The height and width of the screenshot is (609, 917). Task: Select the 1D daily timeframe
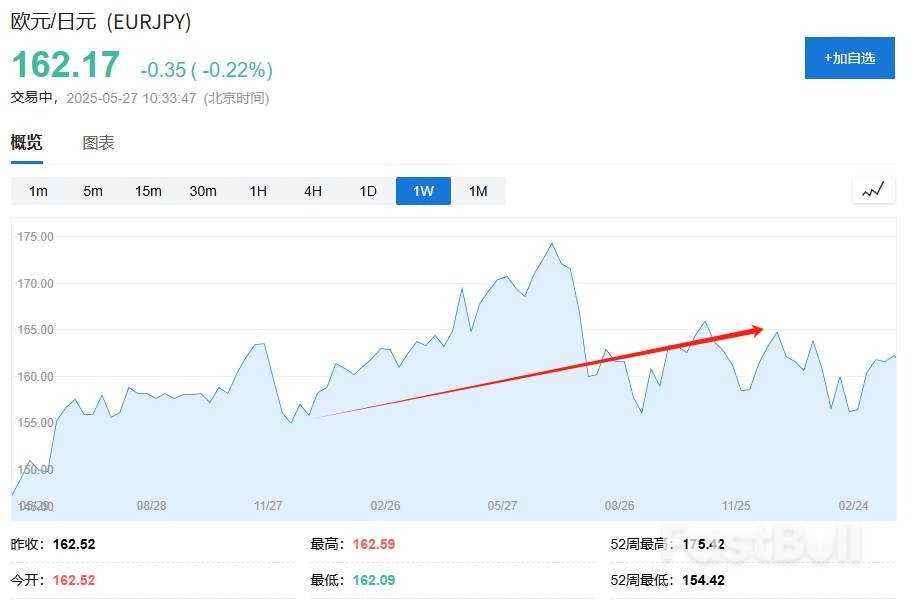[367, 190]
